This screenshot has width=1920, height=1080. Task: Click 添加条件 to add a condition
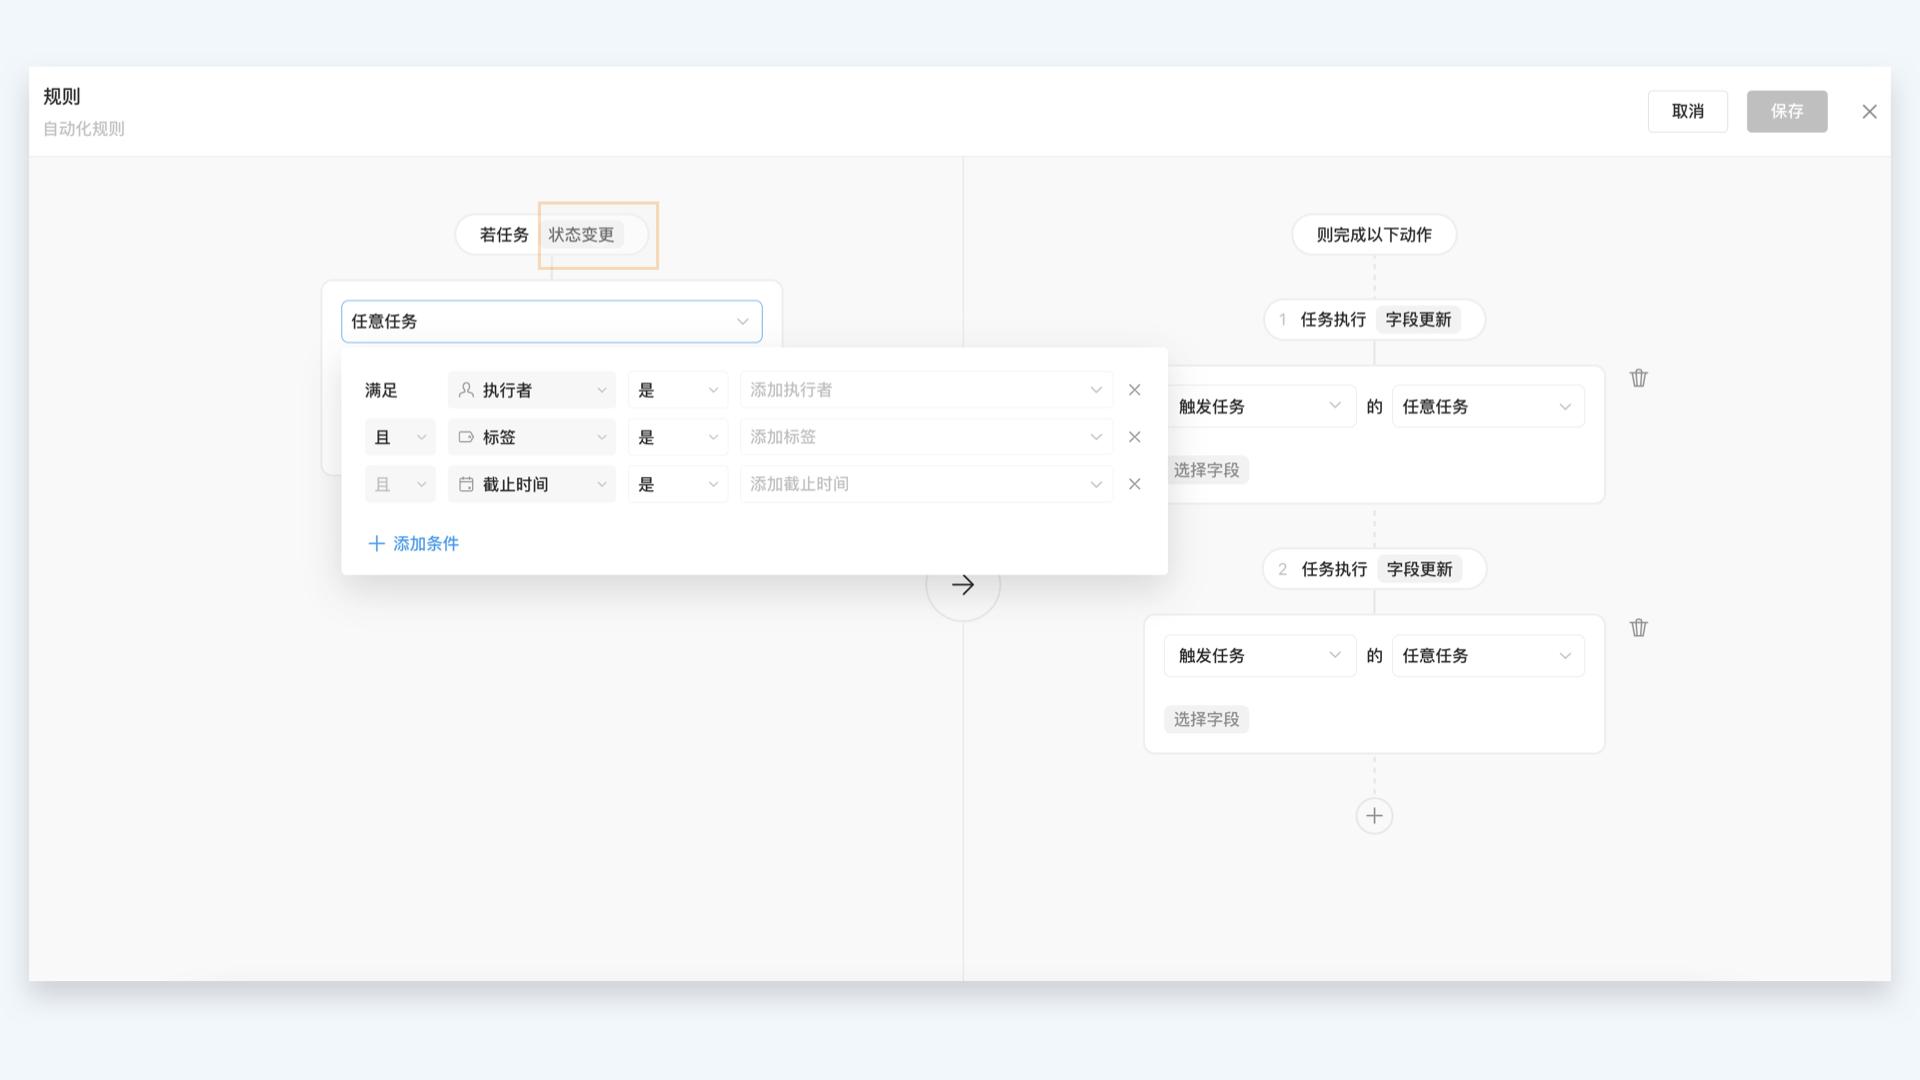(x=413, y=544)
